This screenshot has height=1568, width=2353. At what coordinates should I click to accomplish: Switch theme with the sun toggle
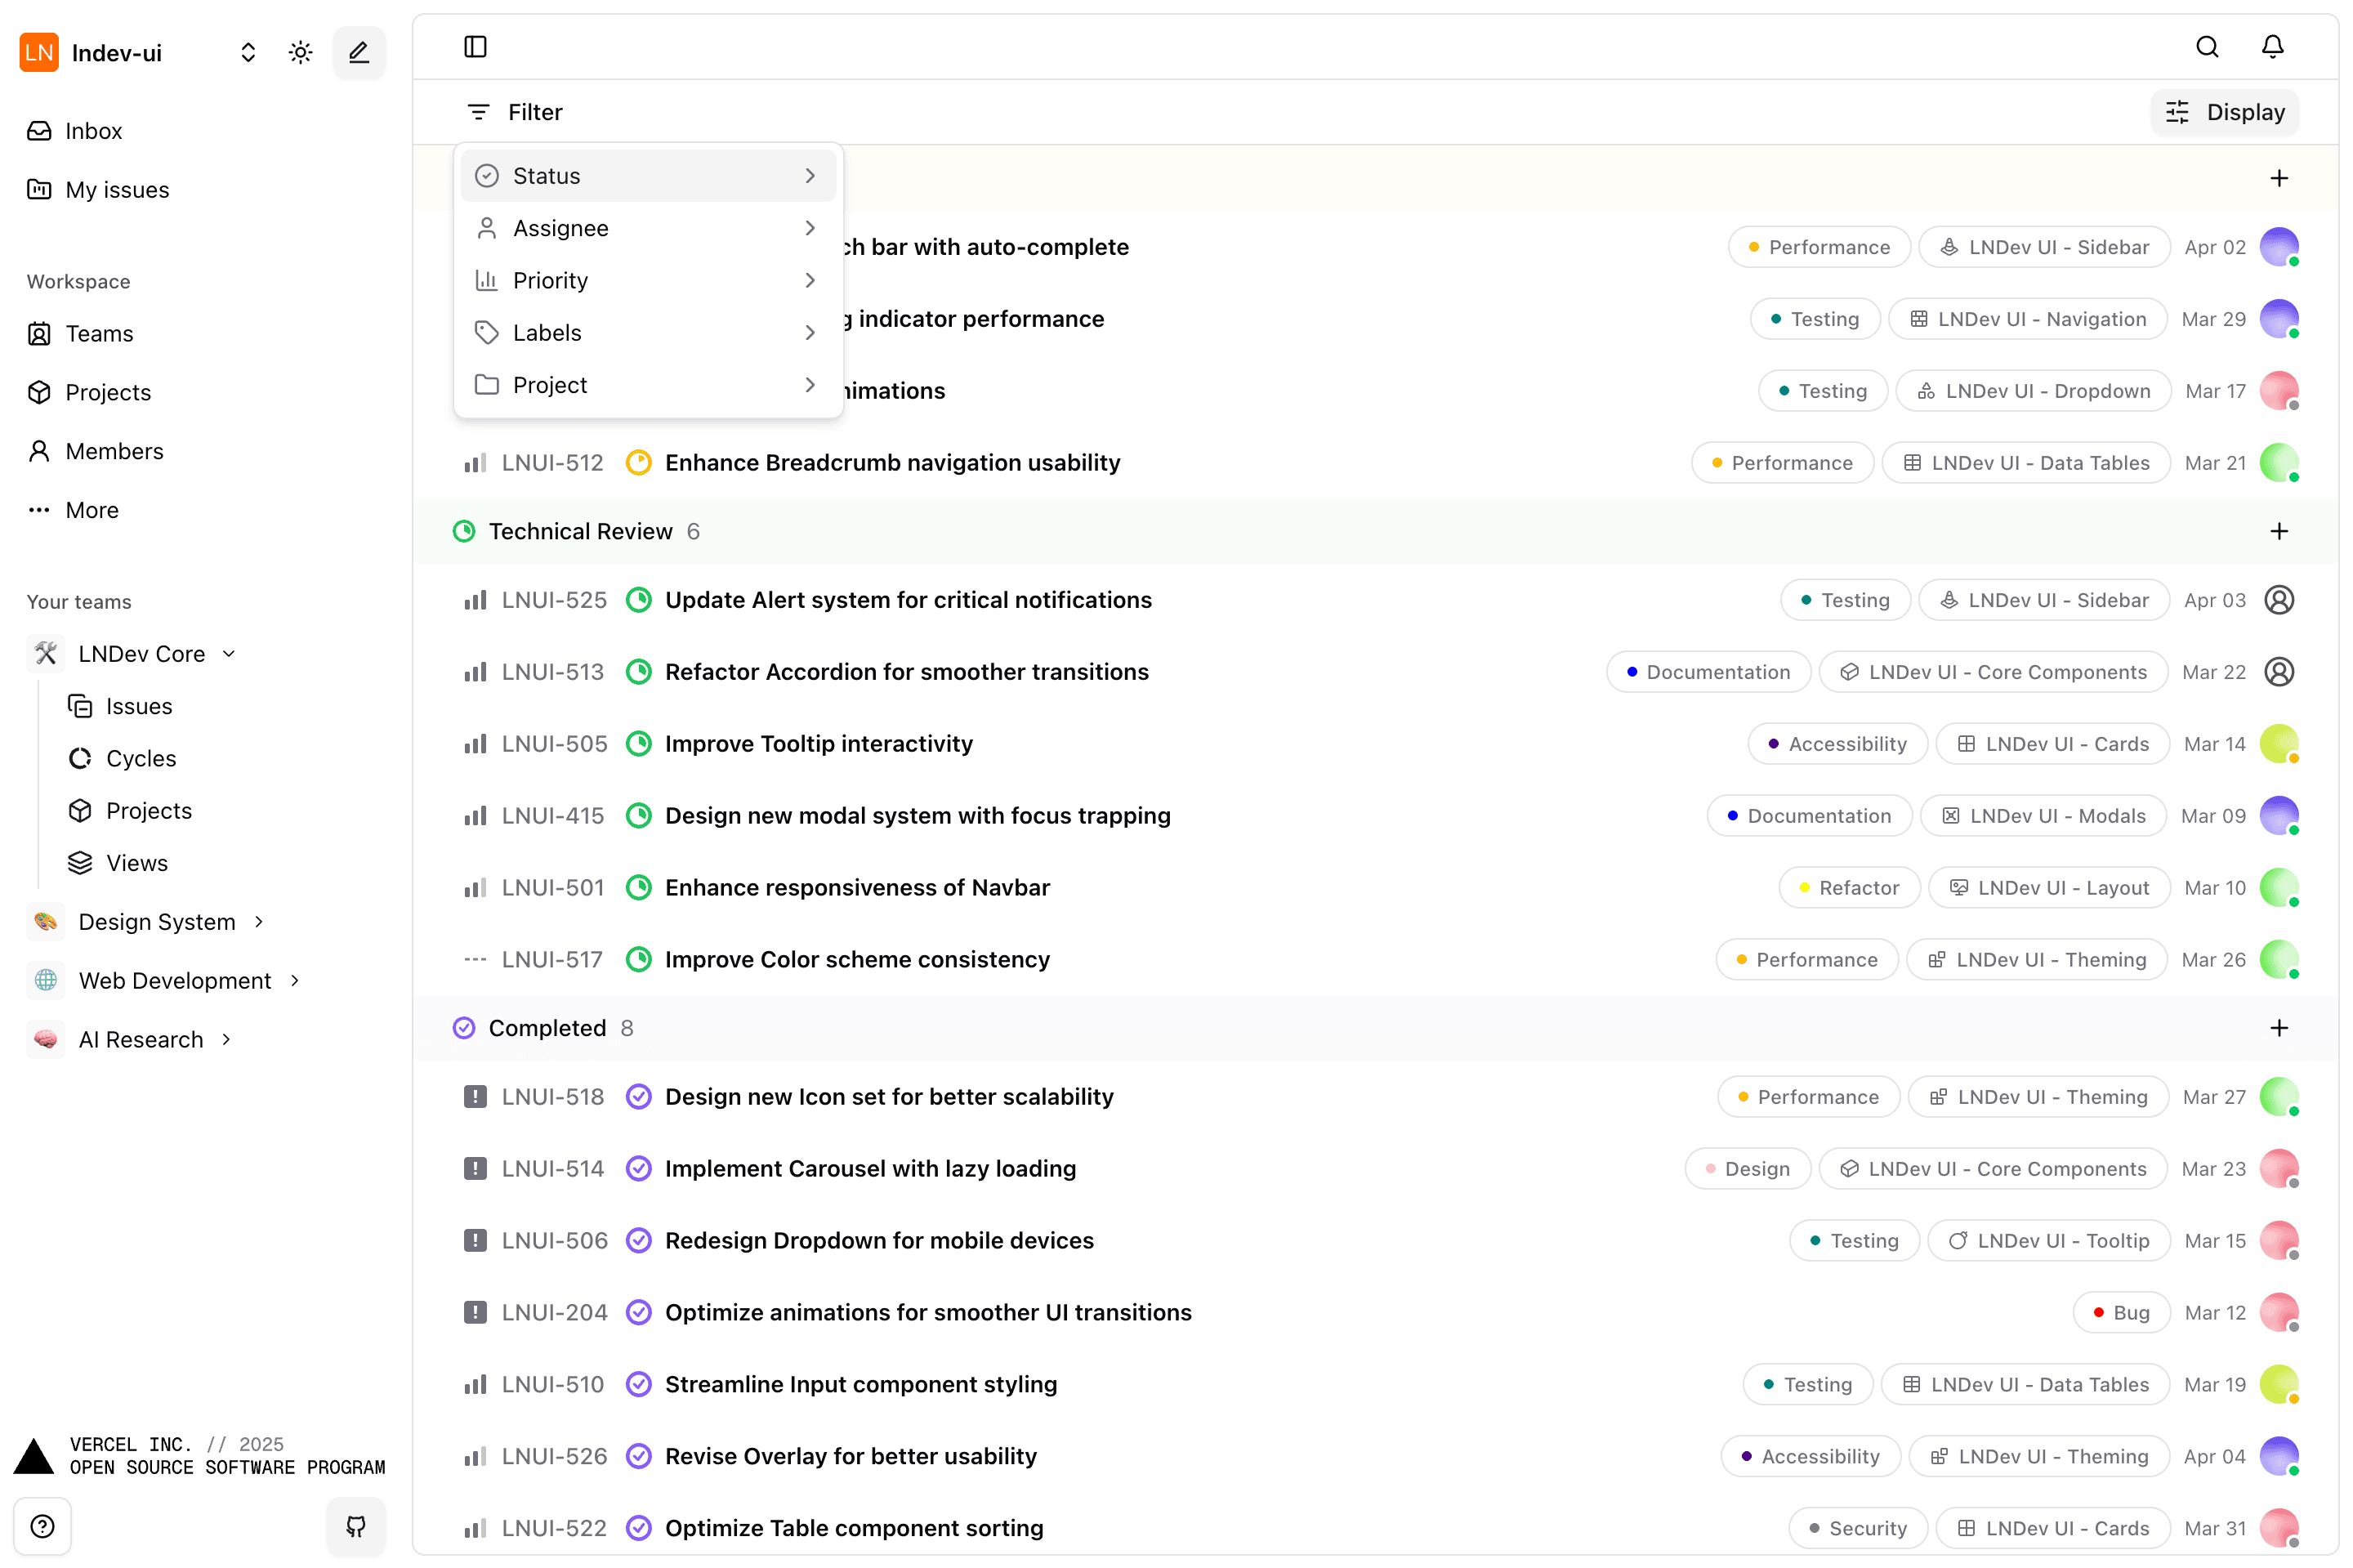[x=300, y=52]
